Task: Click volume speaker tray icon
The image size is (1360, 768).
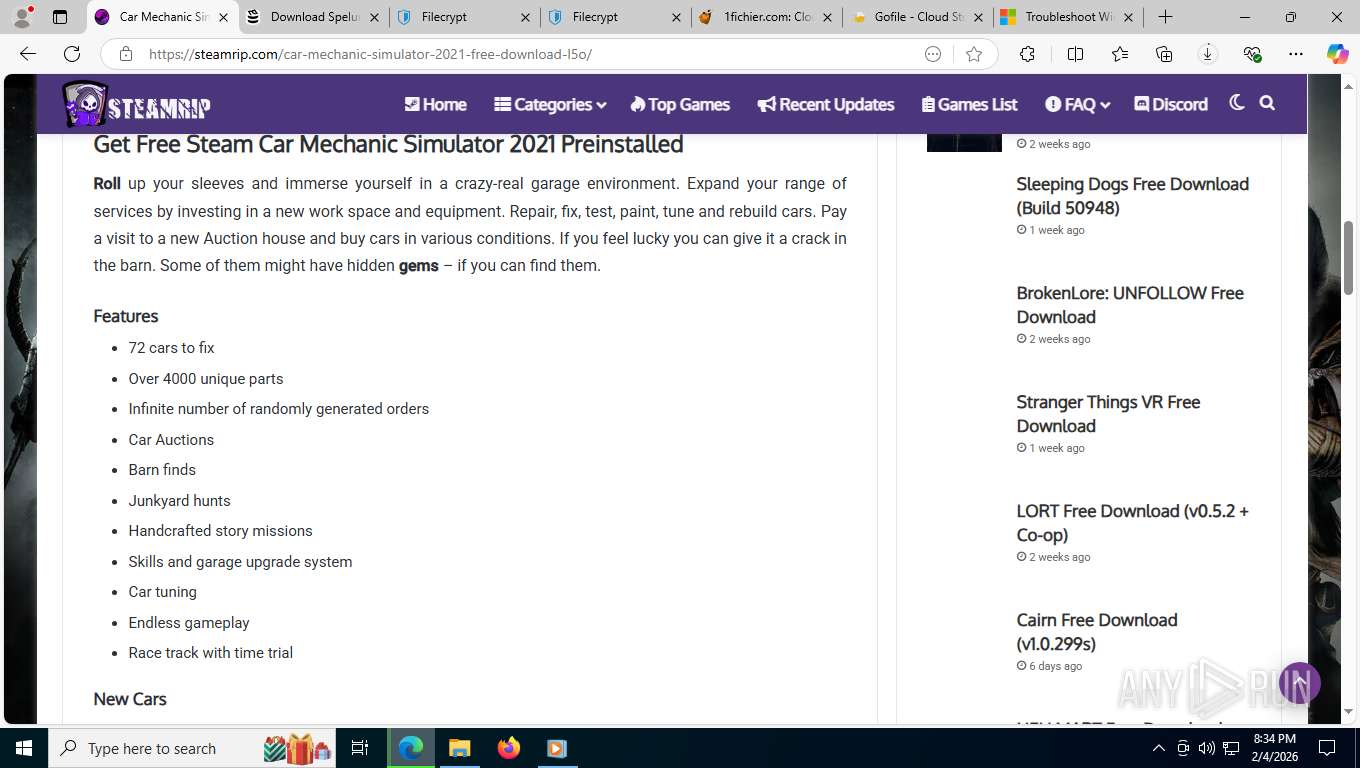Action: coord(1206,748)
